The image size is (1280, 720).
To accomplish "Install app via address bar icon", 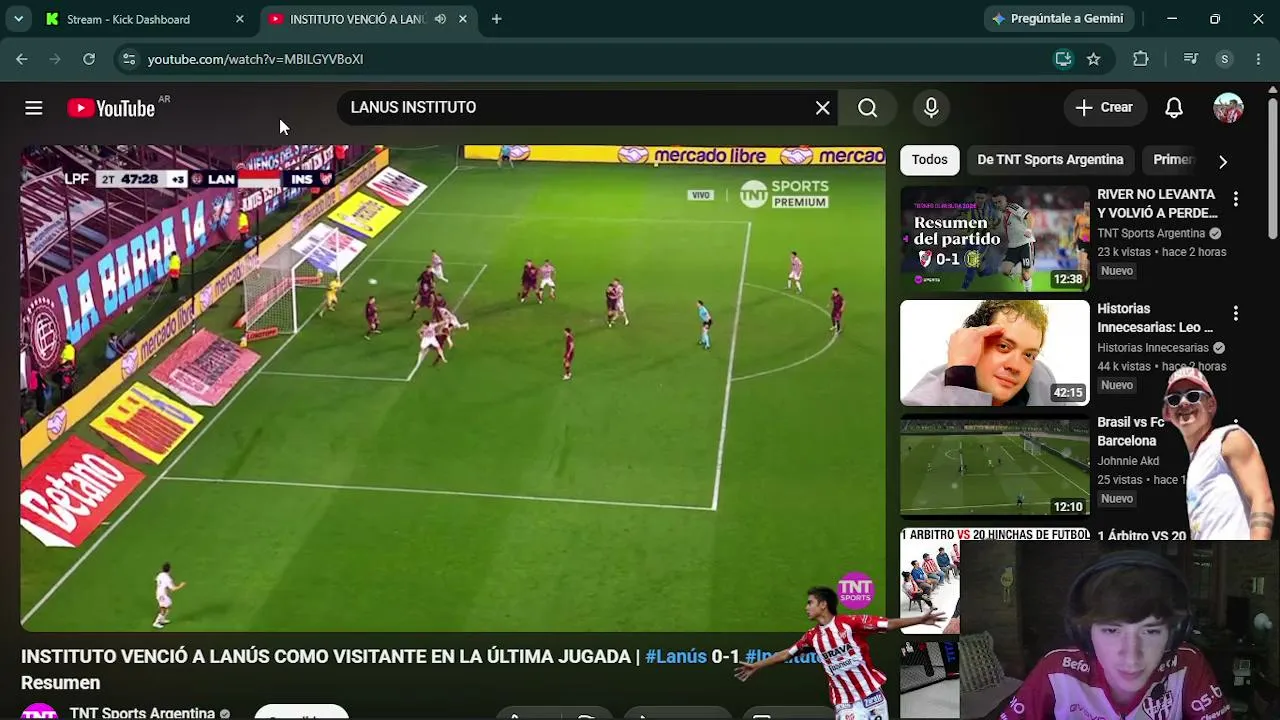I will [1063, 59].
